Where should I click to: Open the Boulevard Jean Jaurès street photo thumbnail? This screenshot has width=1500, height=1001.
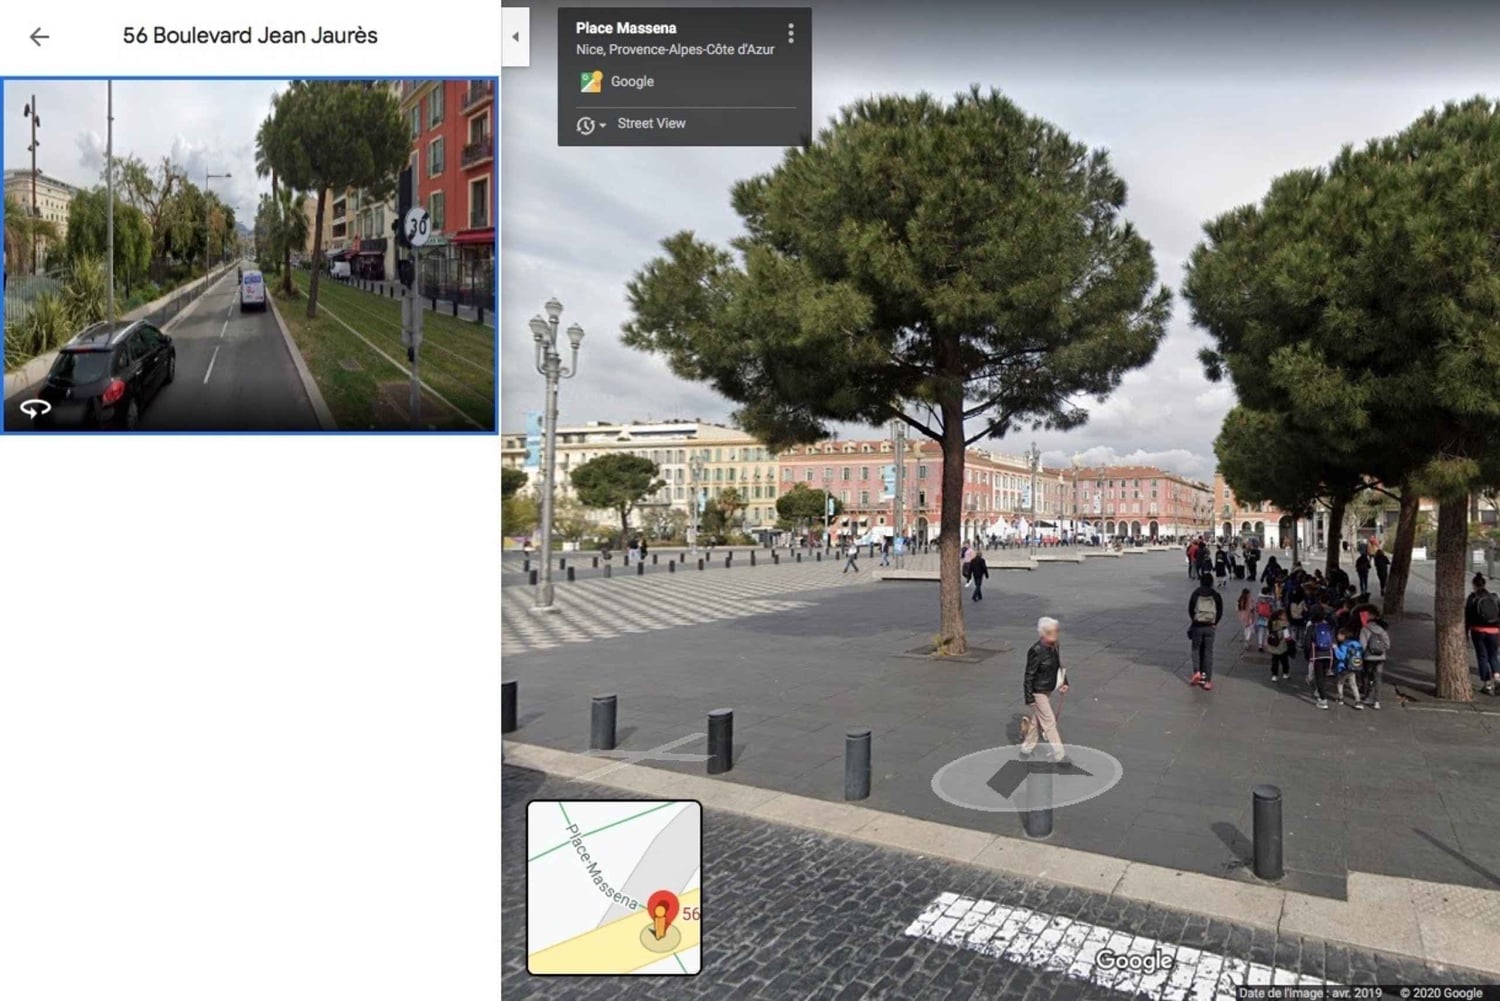tap(250, 255)
